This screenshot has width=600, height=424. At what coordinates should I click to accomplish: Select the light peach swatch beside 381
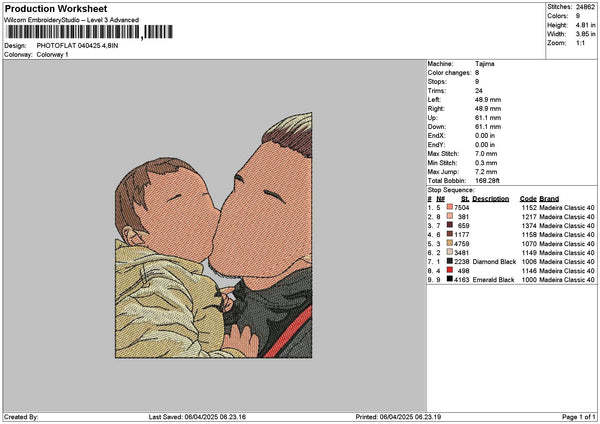click(450, 216)
